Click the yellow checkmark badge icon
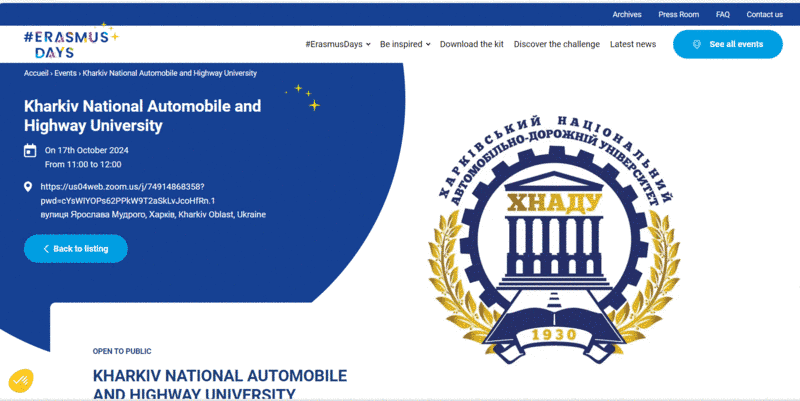This screenshot has height=401, width=800. [x=21, y=381]
